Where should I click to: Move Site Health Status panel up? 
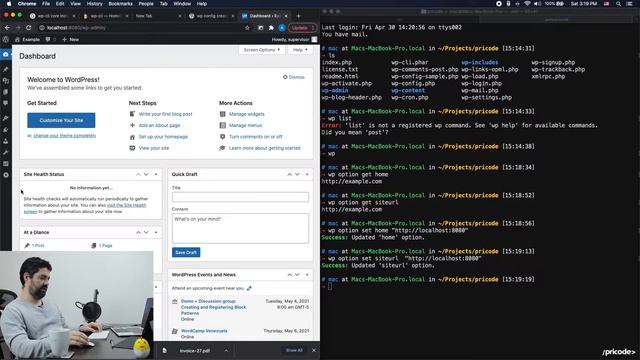point(138,174)
